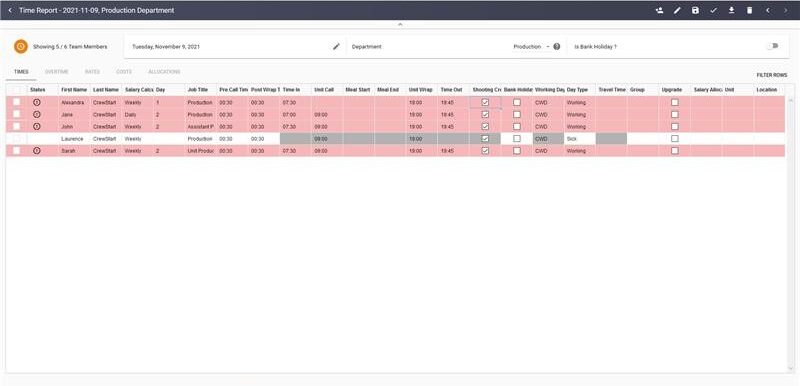Toggle the Is Bank Holiday switch
The width and height of the screenshot is (800, 386).
pyautogui.click(x=773, y=46)
